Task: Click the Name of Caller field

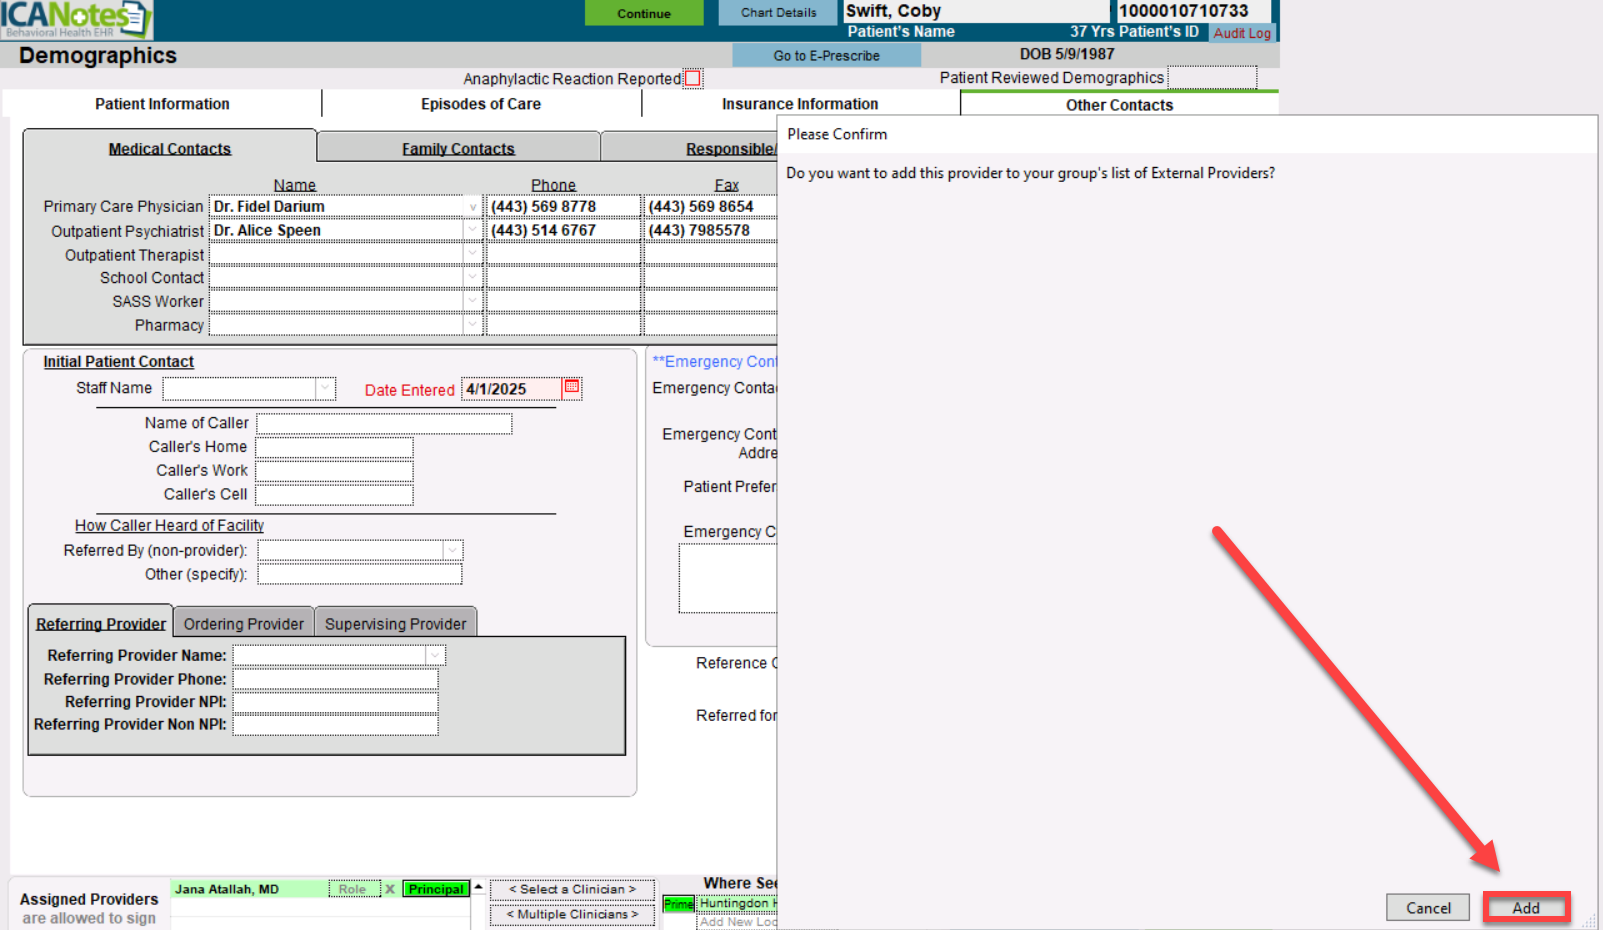Action: tap(384, 424)
